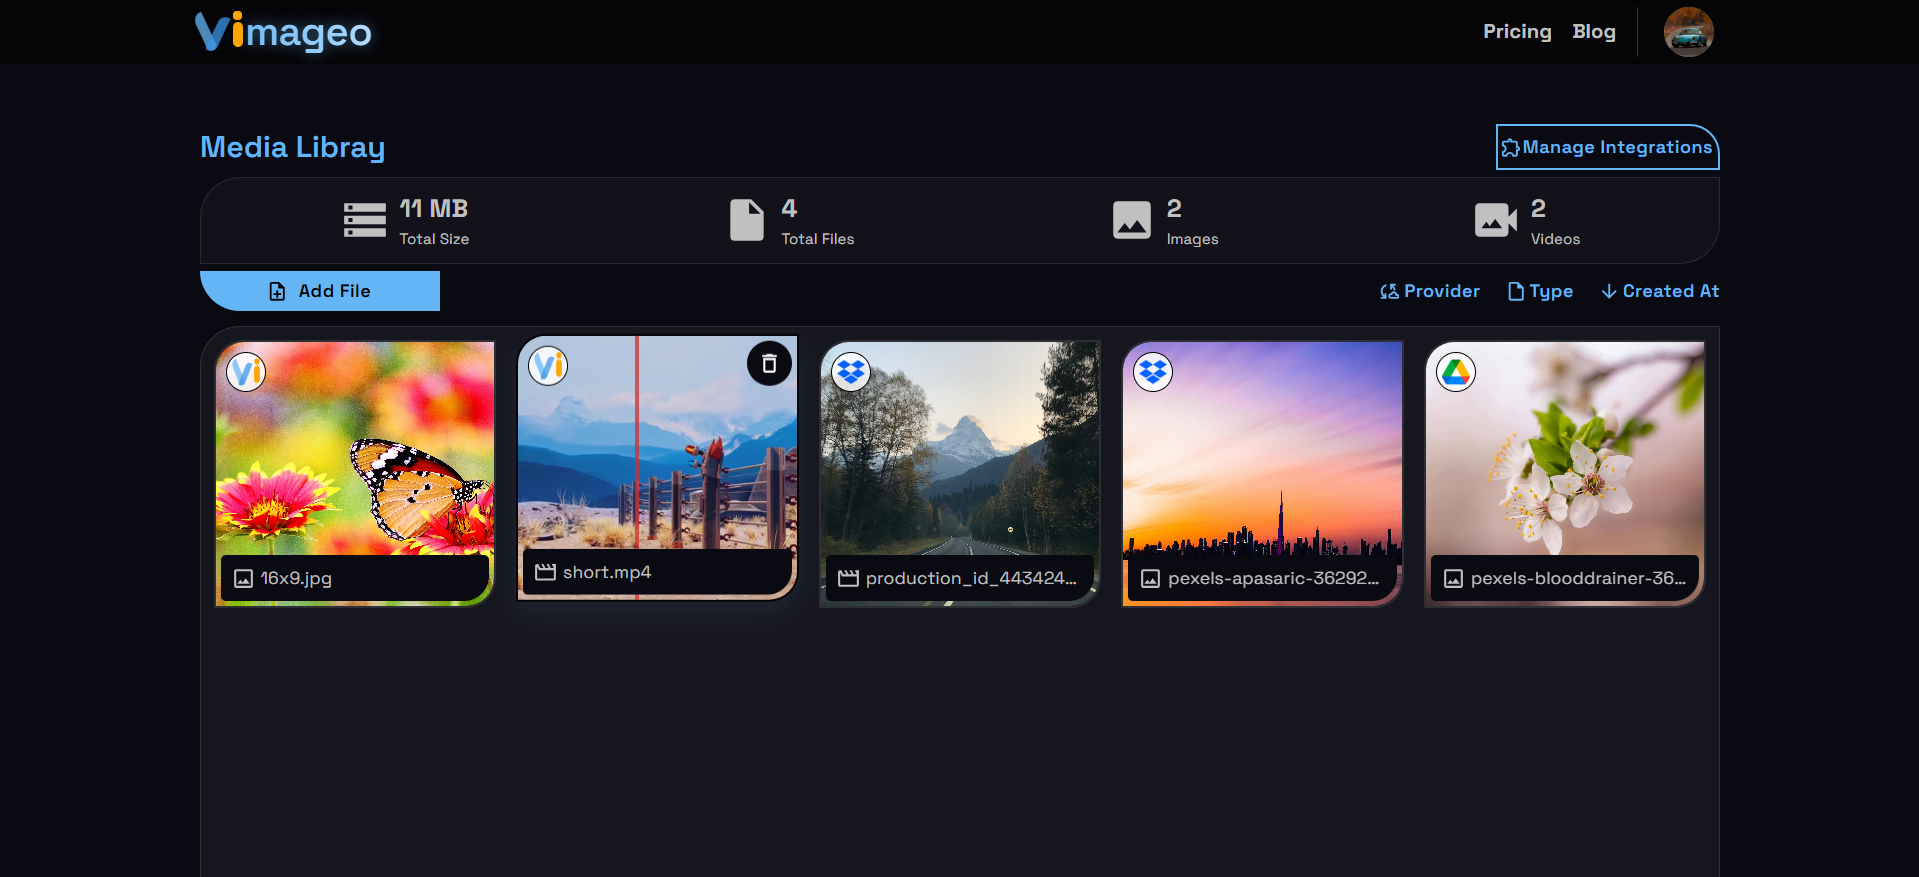Sort by Created At
The width and height of the screenshot is (1919, 877).
point(1660,291)
